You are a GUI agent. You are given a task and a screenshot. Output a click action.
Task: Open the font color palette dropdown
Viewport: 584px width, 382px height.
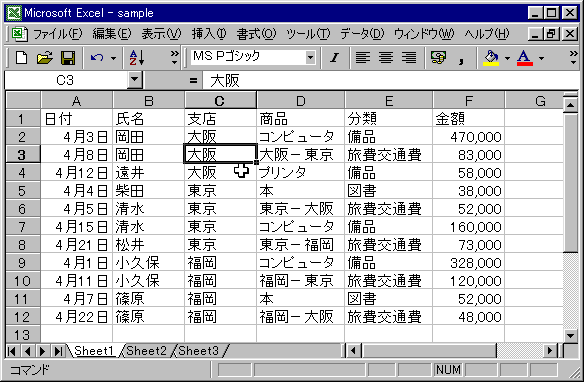tap(541, 58)
